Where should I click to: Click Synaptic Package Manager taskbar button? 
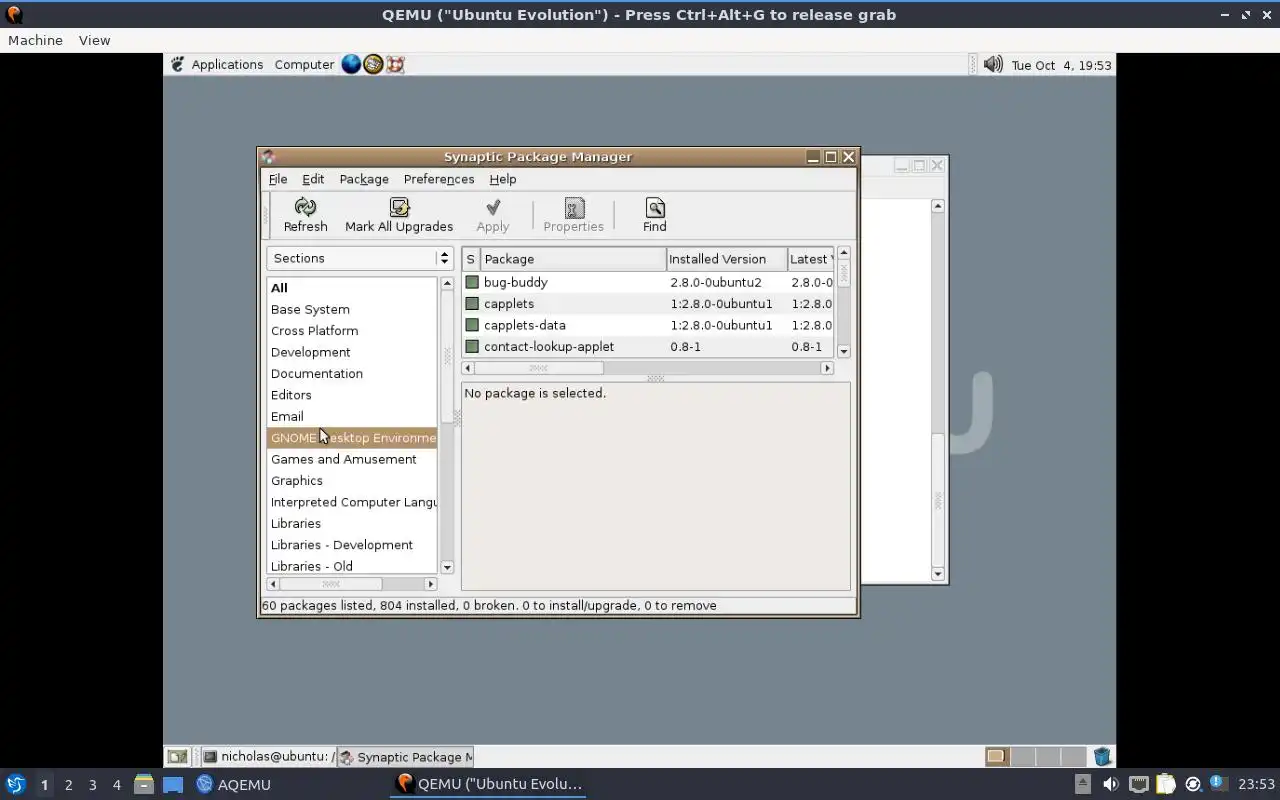point(405,757)
